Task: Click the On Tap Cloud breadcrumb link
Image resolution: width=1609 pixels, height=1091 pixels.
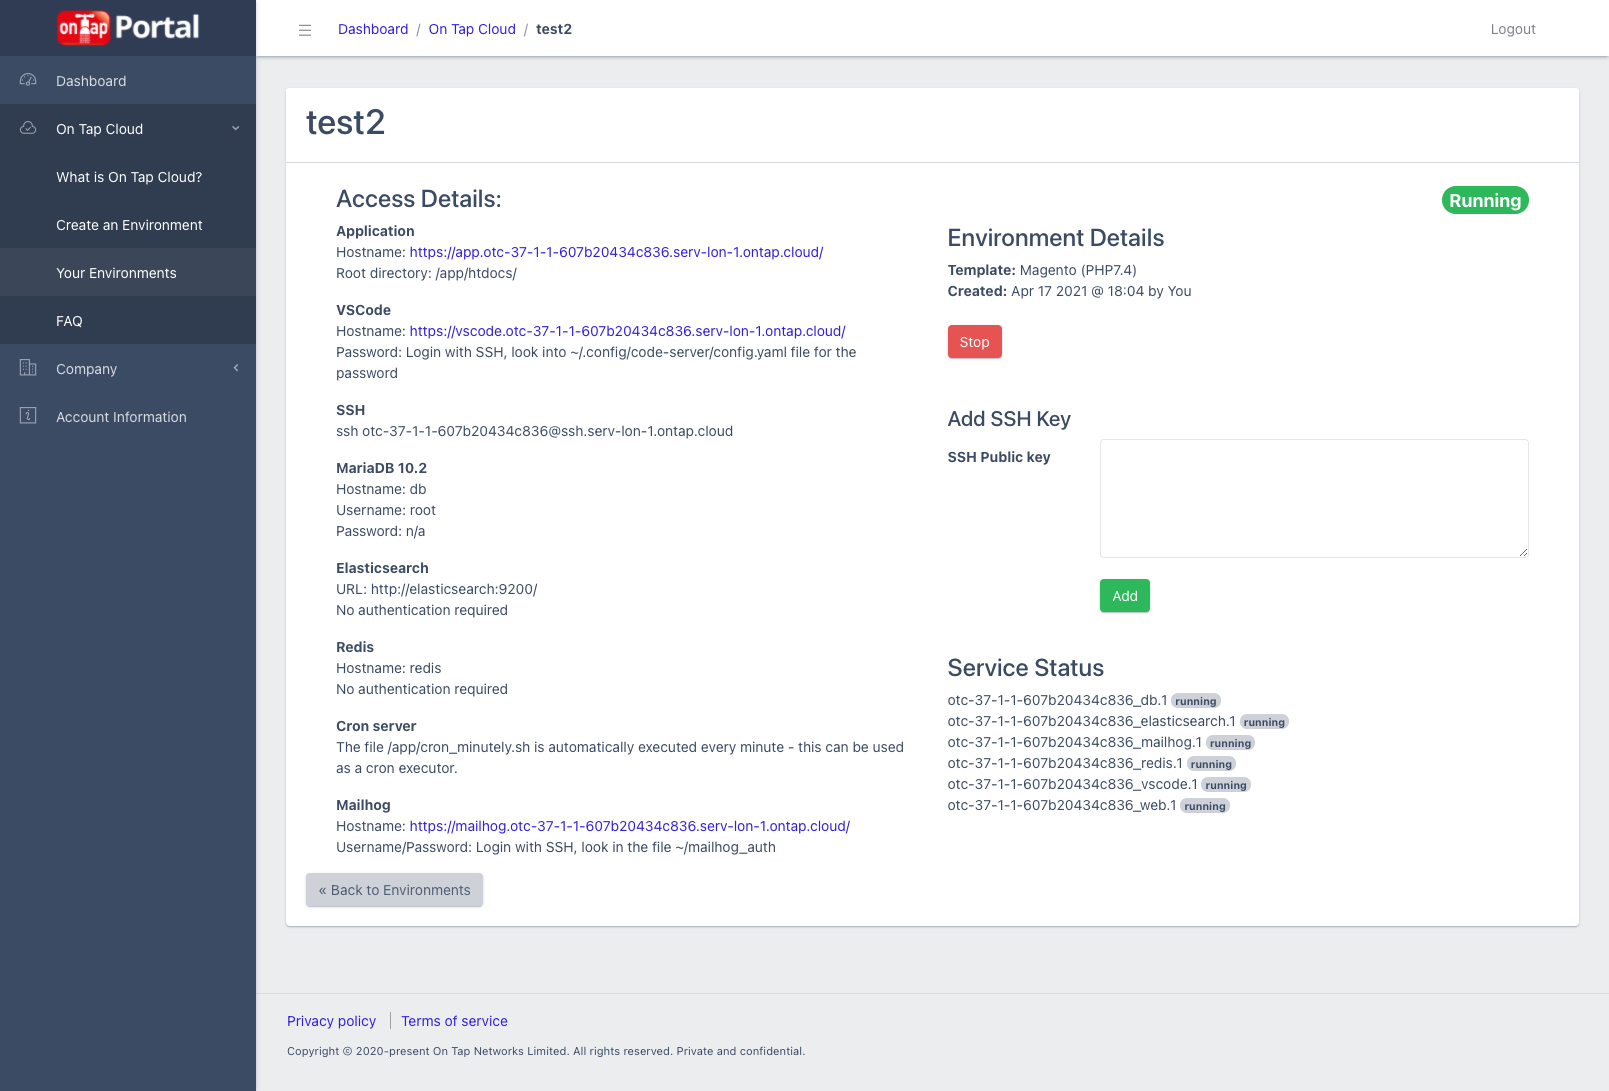Action: click(x=472, y=29)
